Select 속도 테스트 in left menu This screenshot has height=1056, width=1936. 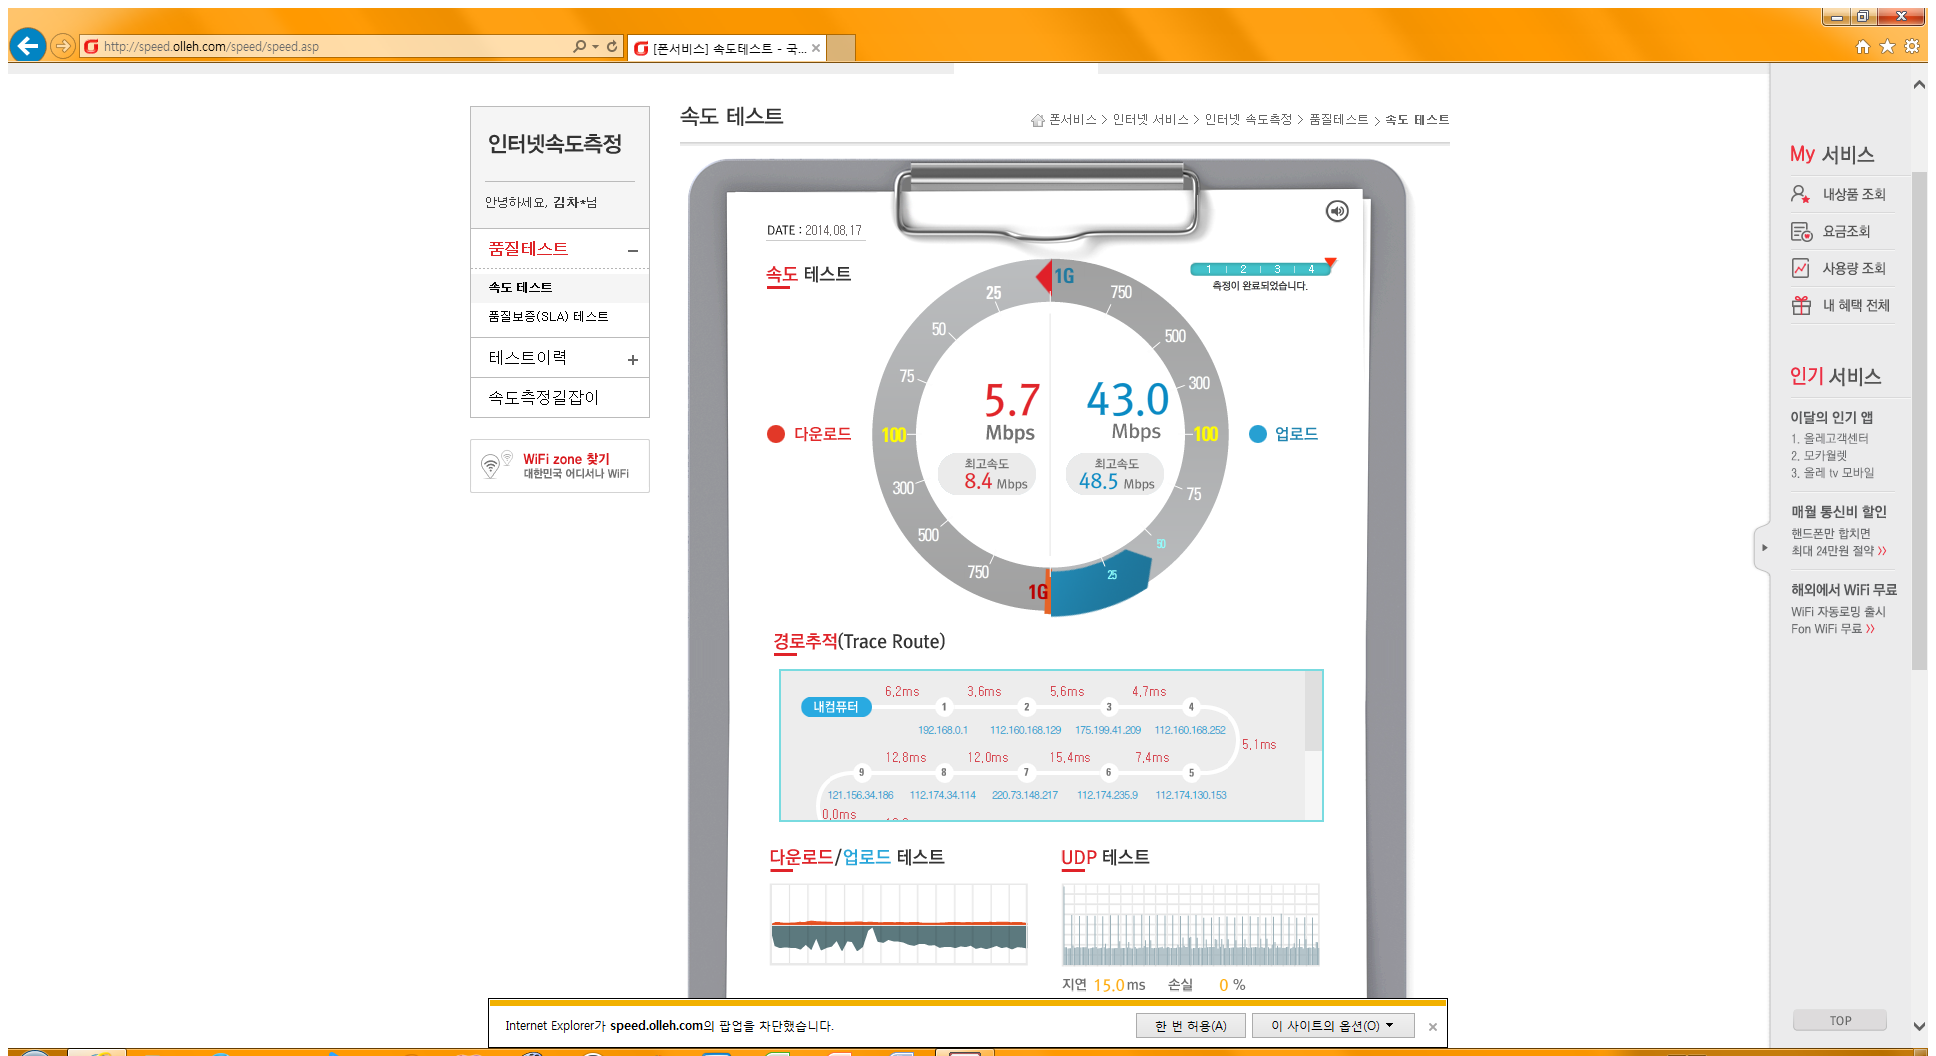coord(520,287)
